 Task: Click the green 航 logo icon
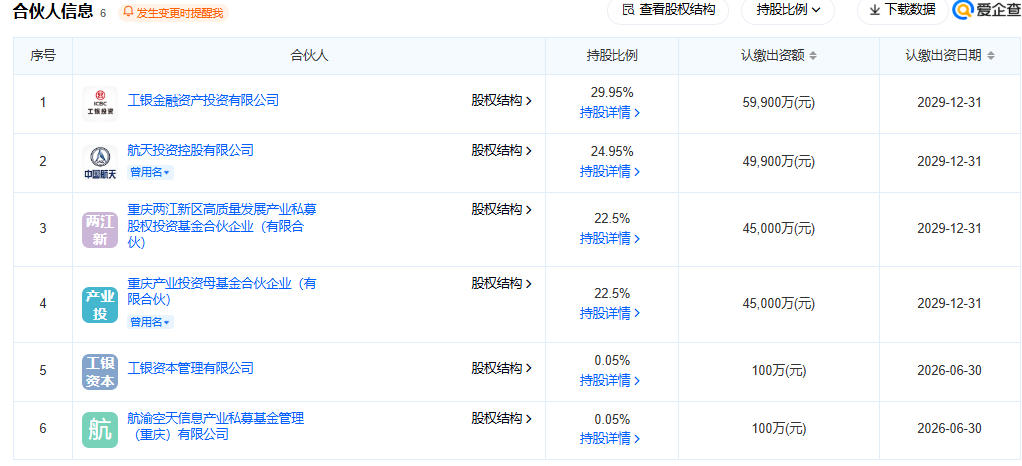[100, 430]
